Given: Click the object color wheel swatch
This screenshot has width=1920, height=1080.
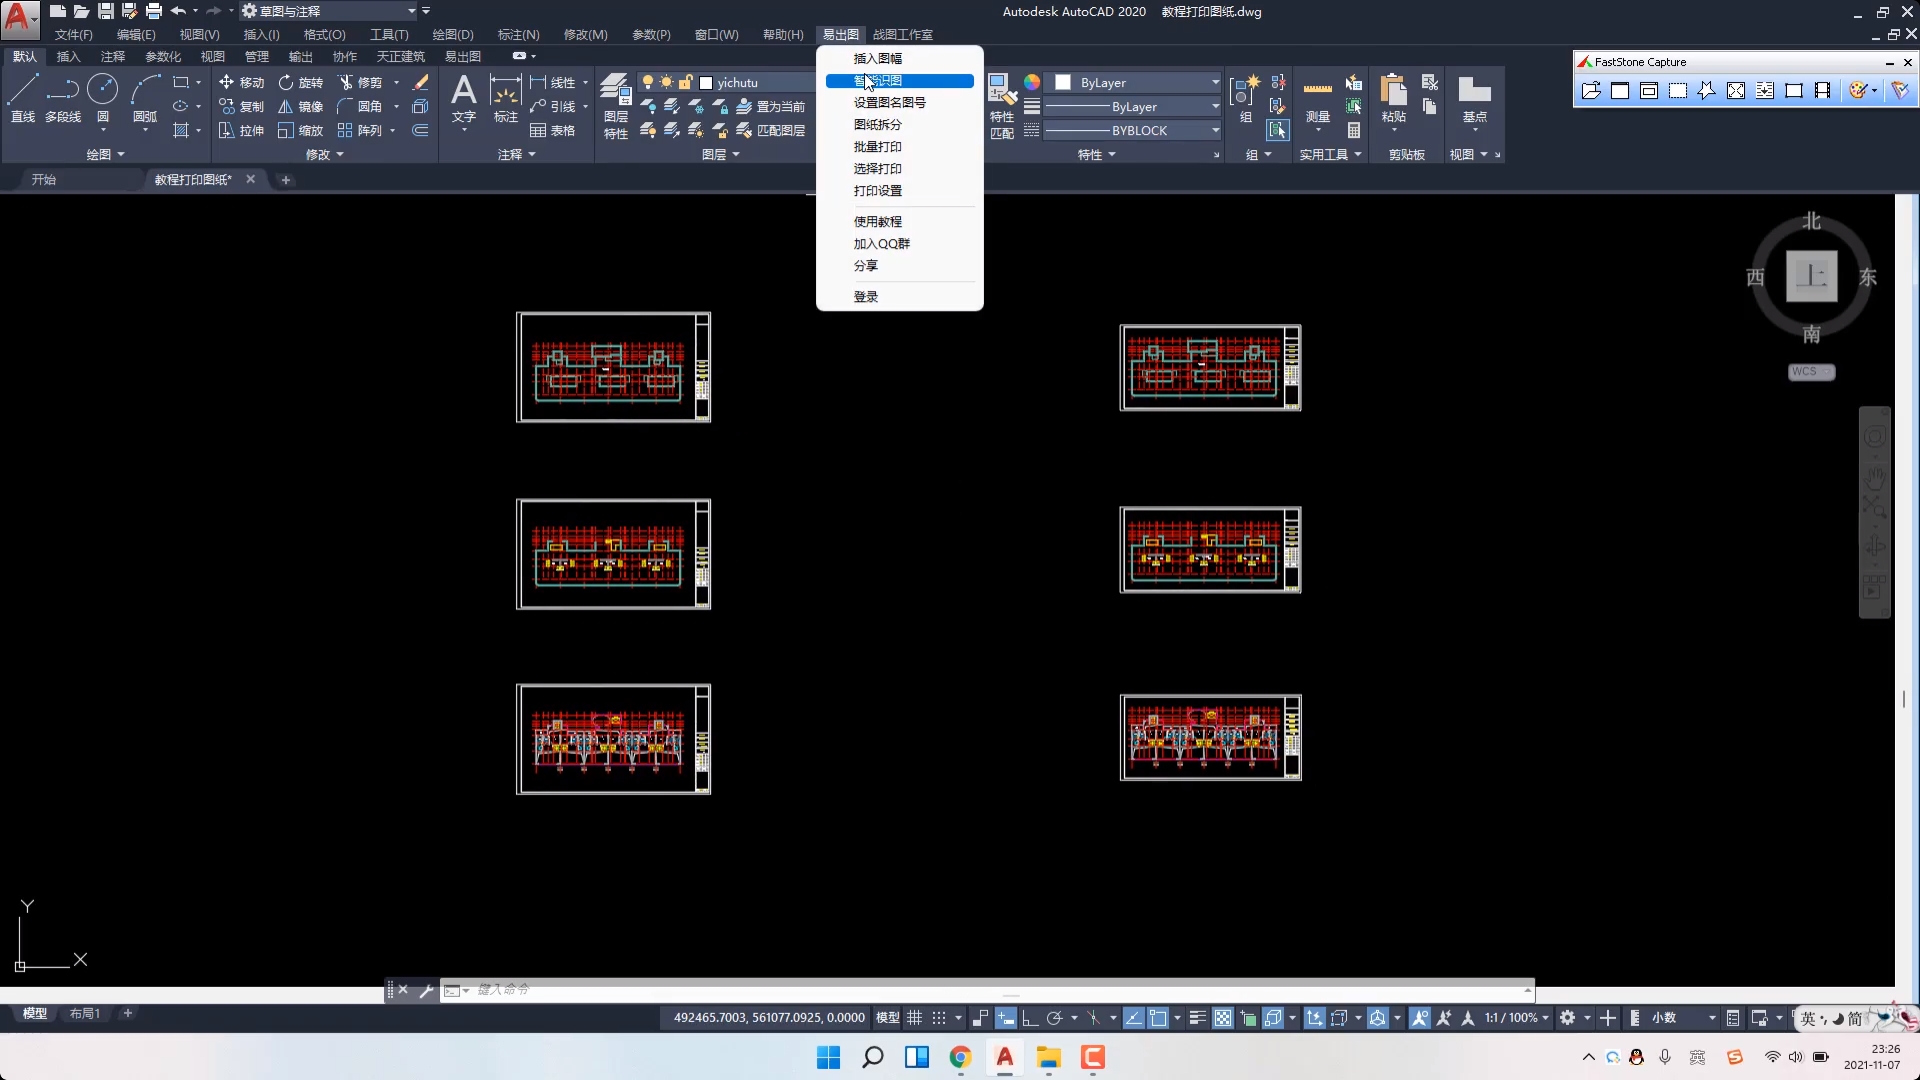Looking at the screenshot, I should click(x=1031, y=82).
